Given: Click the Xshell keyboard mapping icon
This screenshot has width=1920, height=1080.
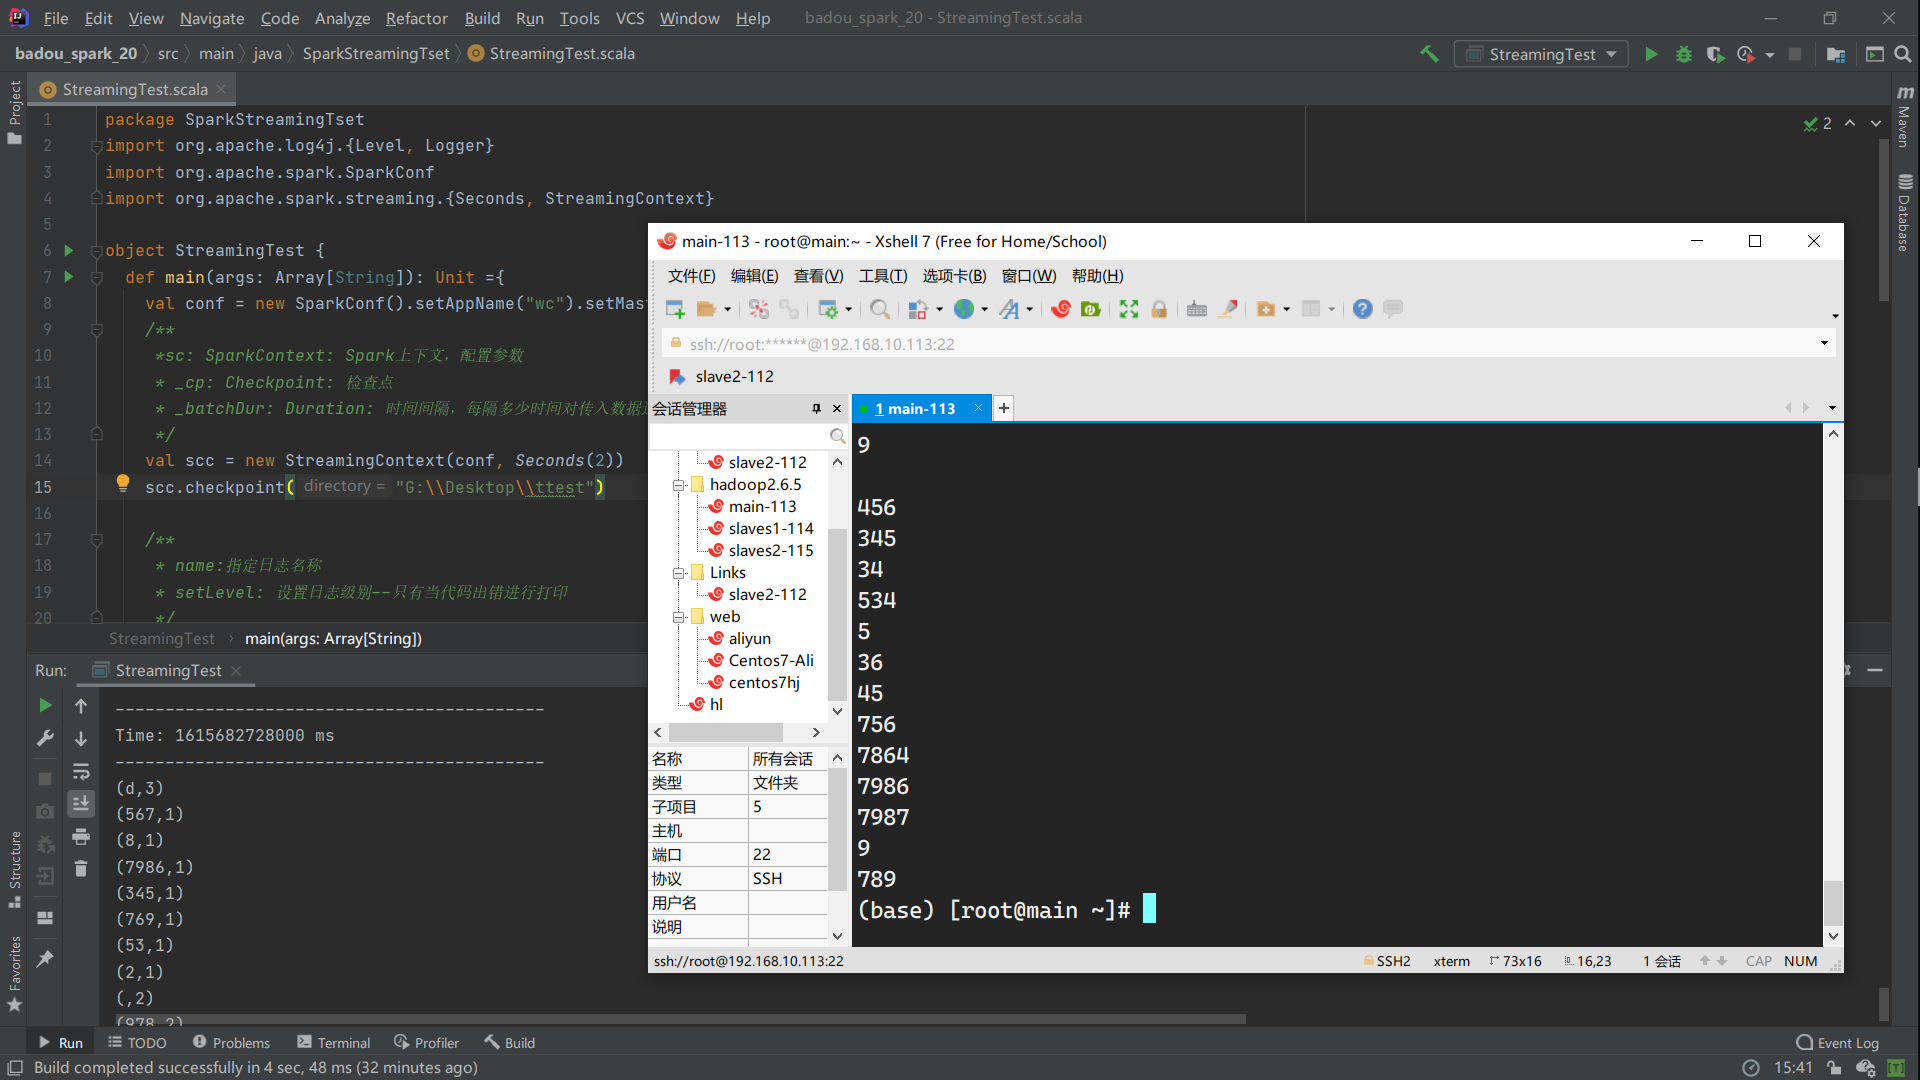Looking at the screenshot, I should click(1197, 309).
